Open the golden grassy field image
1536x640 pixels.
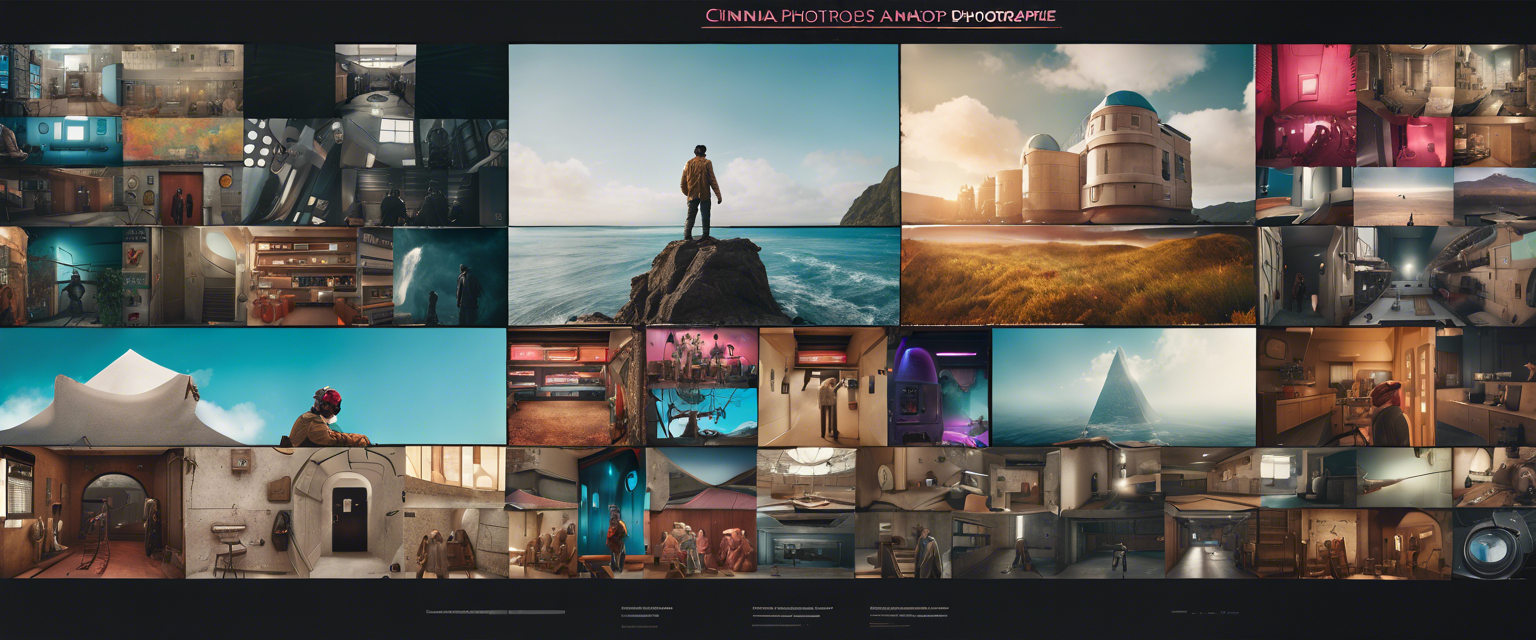click(1078, 275)
